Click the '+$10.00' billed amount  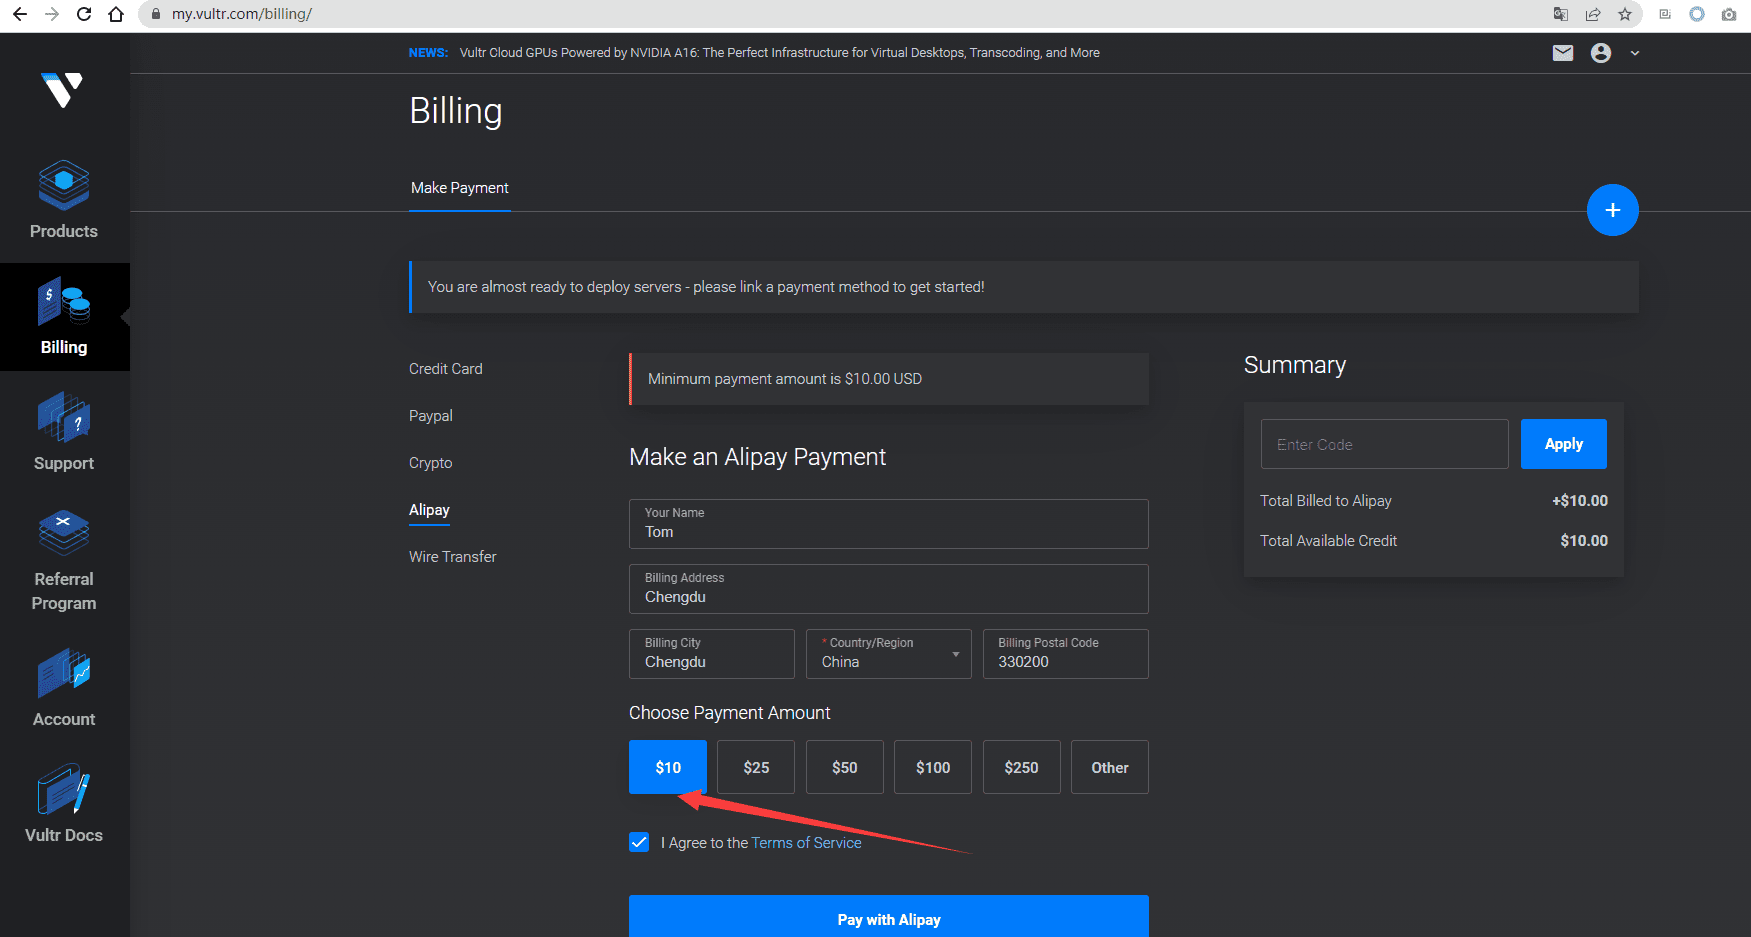point(1580,501)
